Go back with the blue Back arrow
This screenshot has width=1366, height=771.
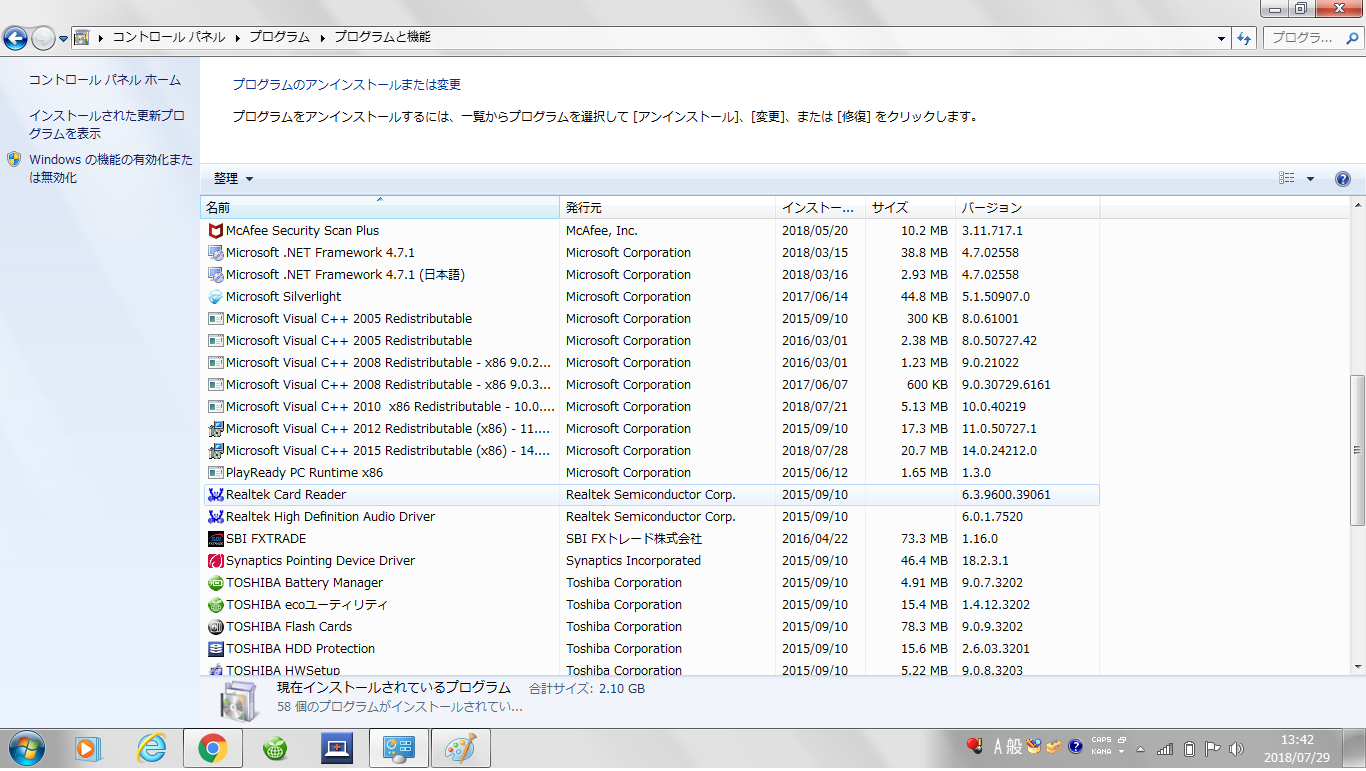point(15,38)
